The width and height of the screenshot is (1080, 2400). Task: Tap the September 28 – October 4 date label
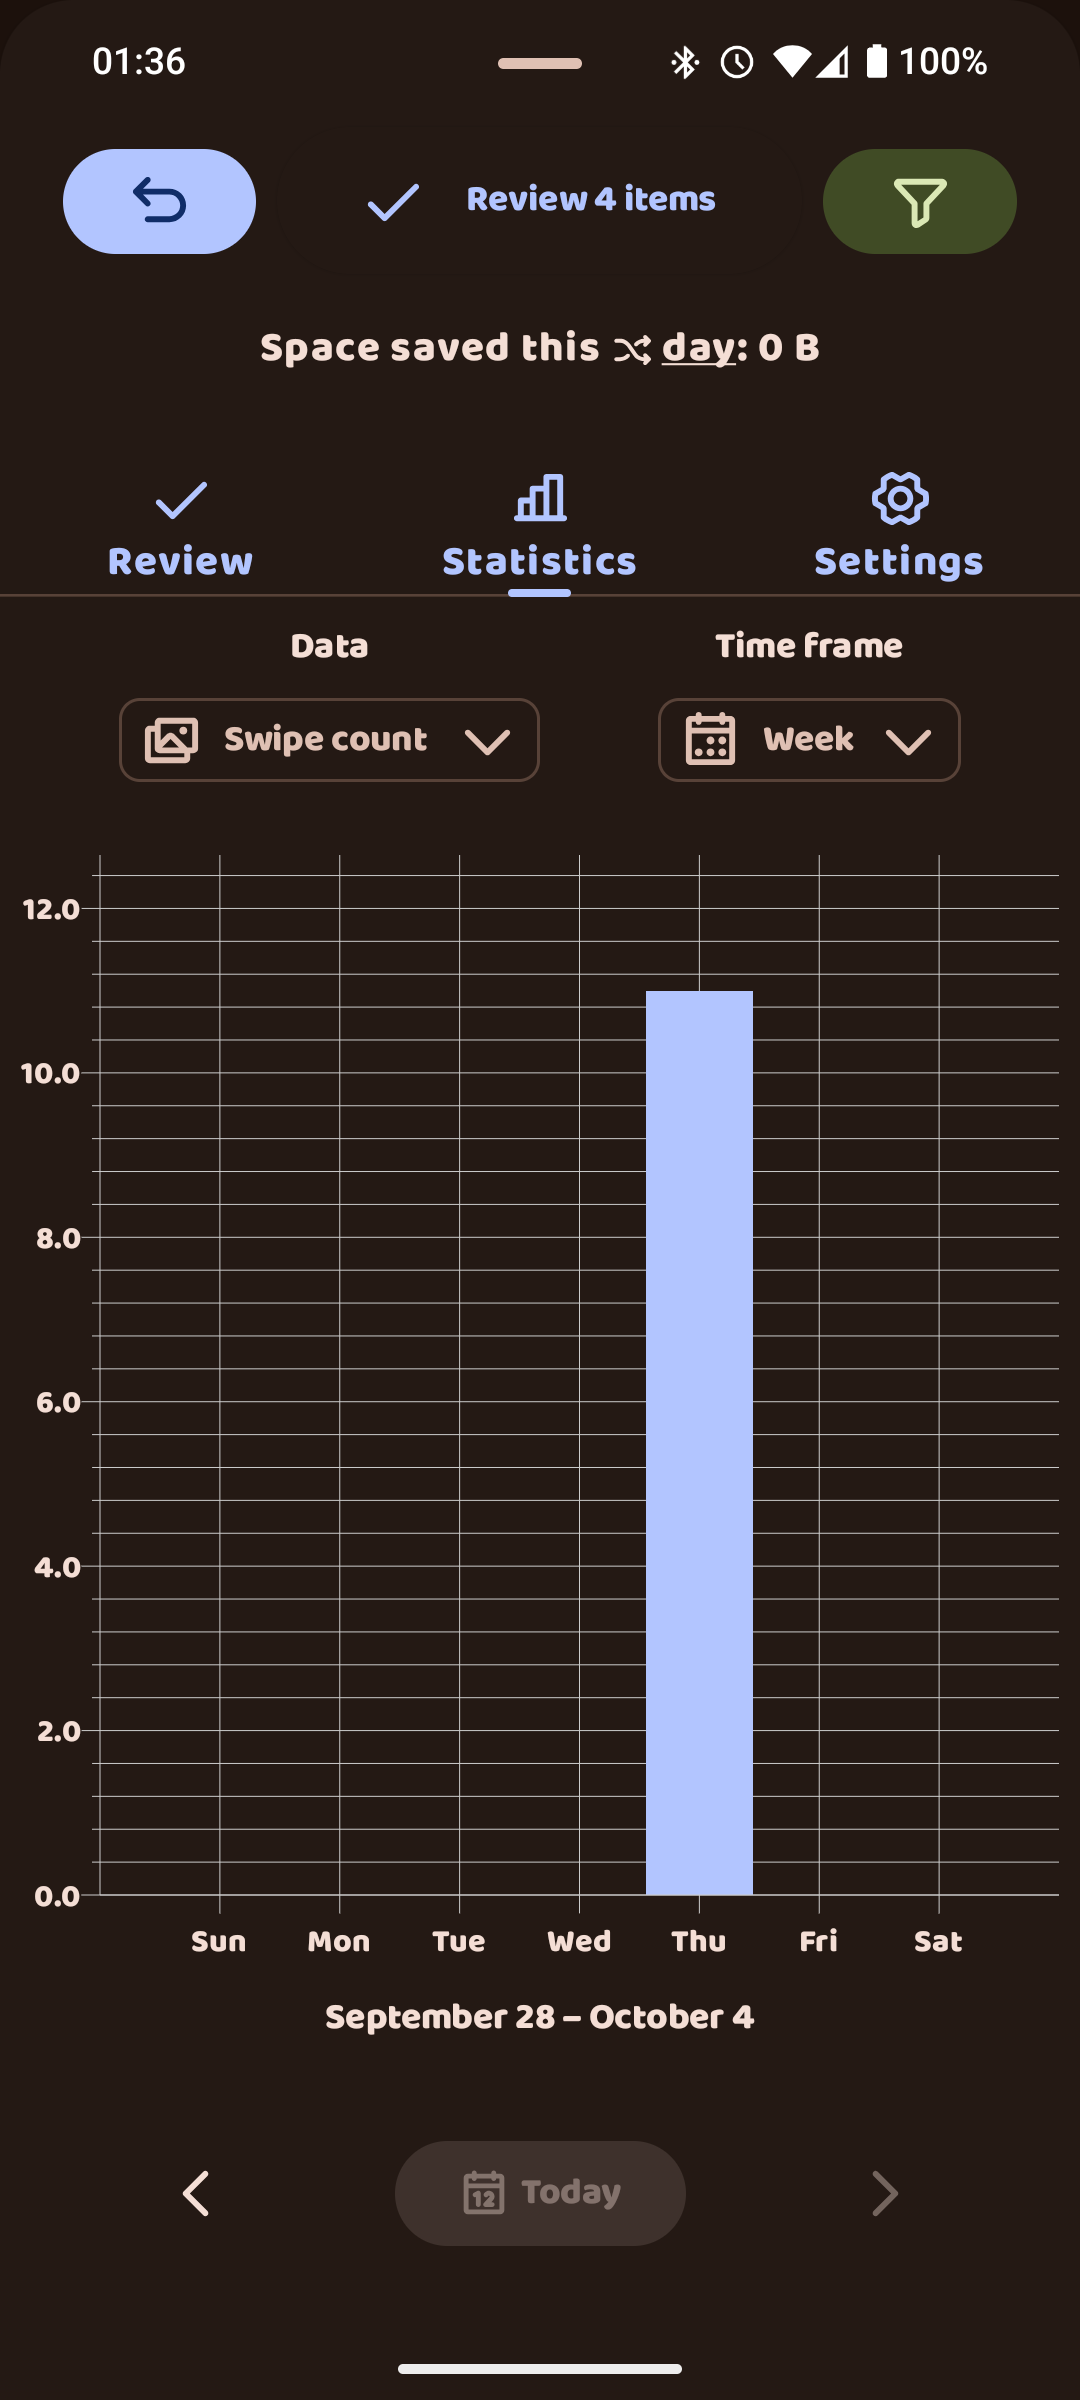539,2017
